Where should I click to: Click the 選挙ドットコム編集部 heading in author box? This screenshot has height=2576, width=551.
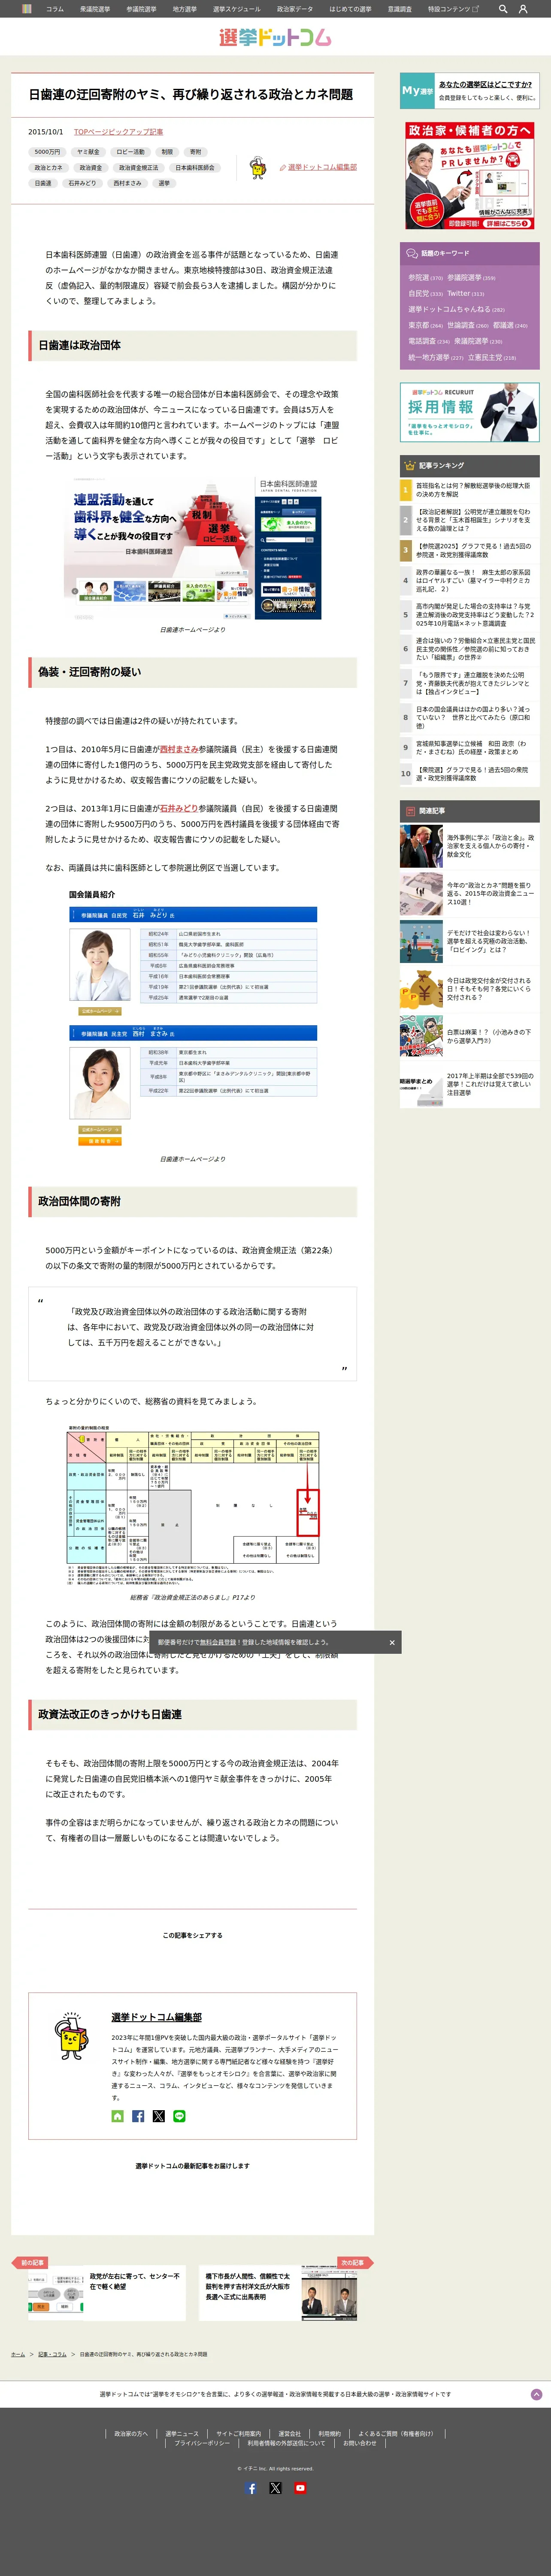coord(157,2017)
